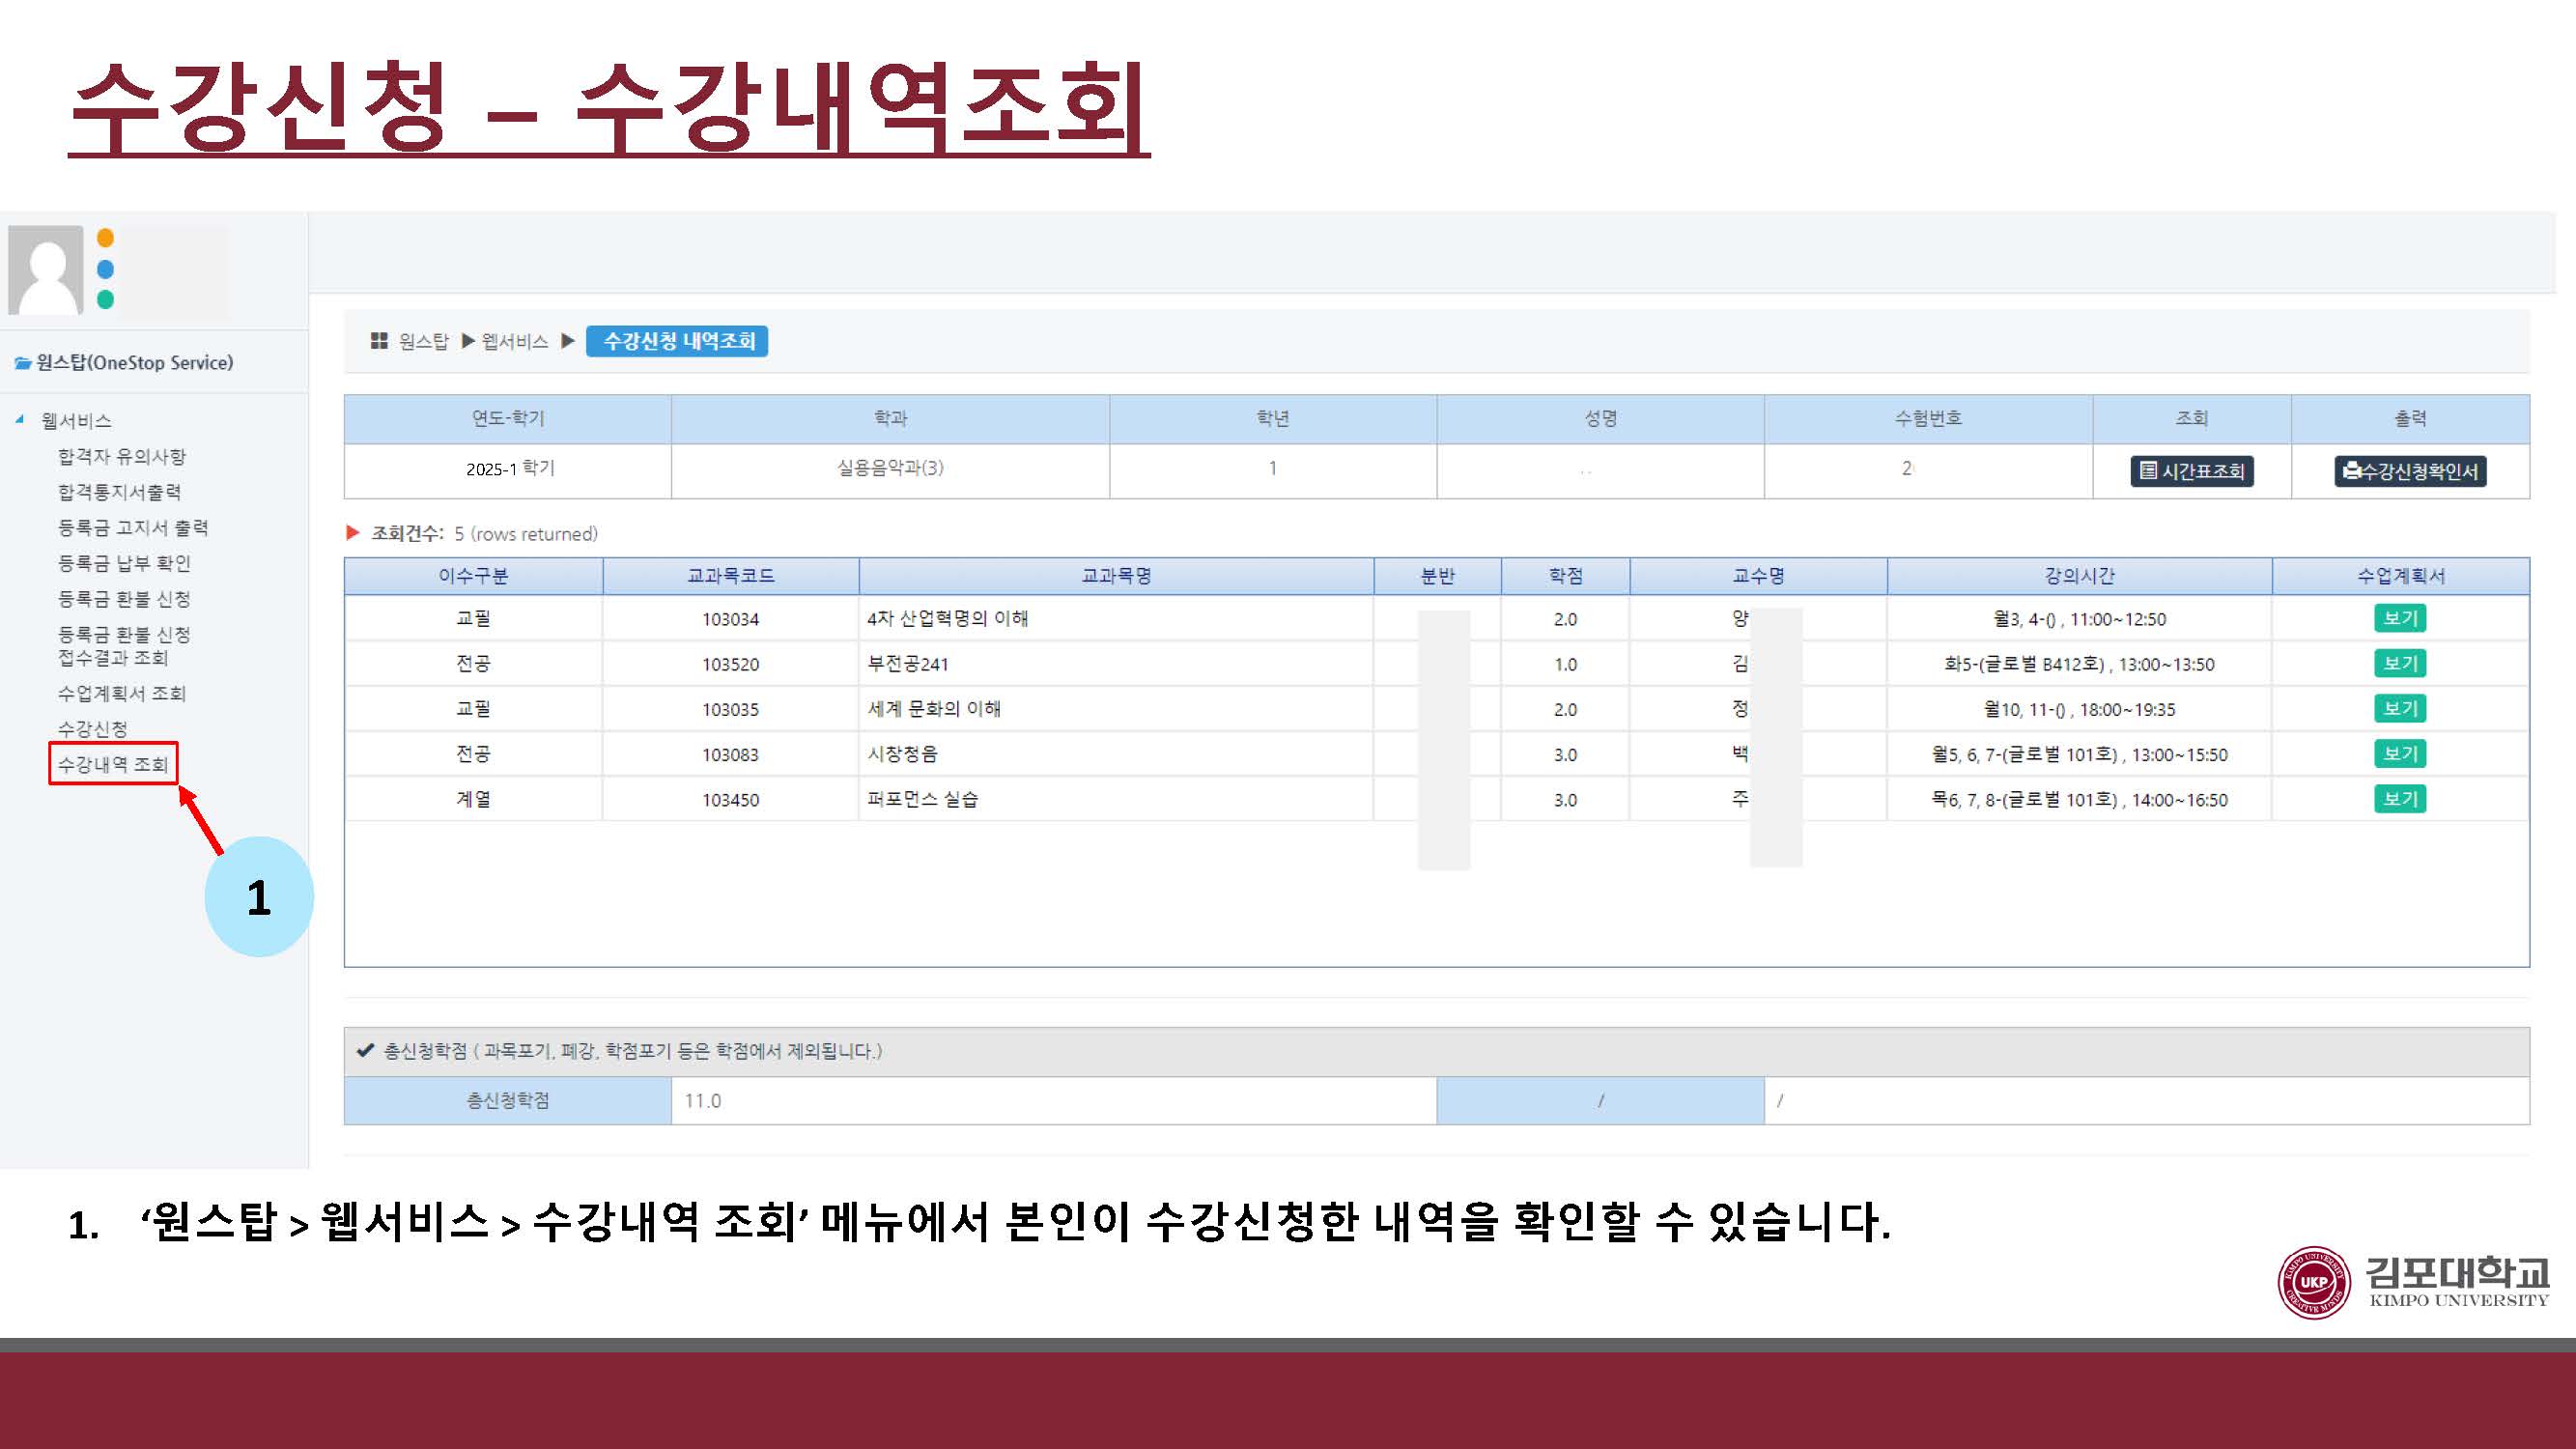
Task: Click the arrow before 웹서비스 breadcrumb
Action: click(468, 341)
